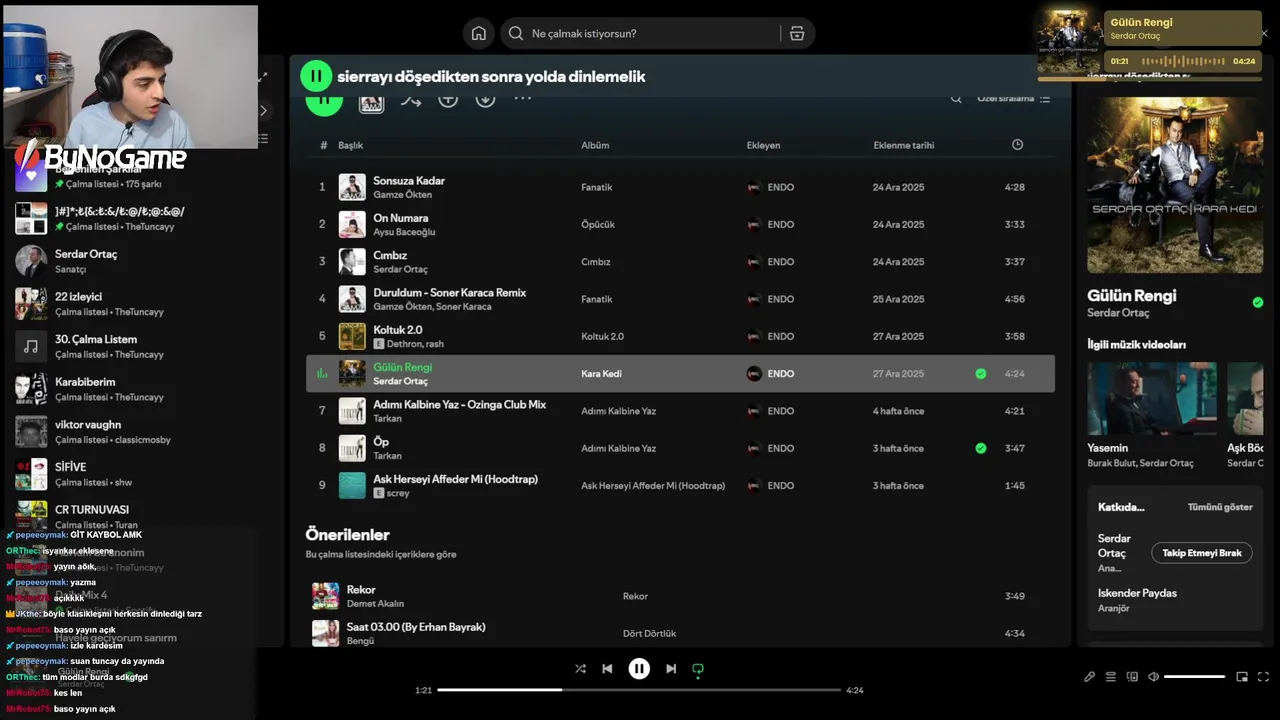Image resolution: width=1280 pixels, height=720 pixels.
Task: Go to Spotify Home via house icon
Action: (479, 33)
